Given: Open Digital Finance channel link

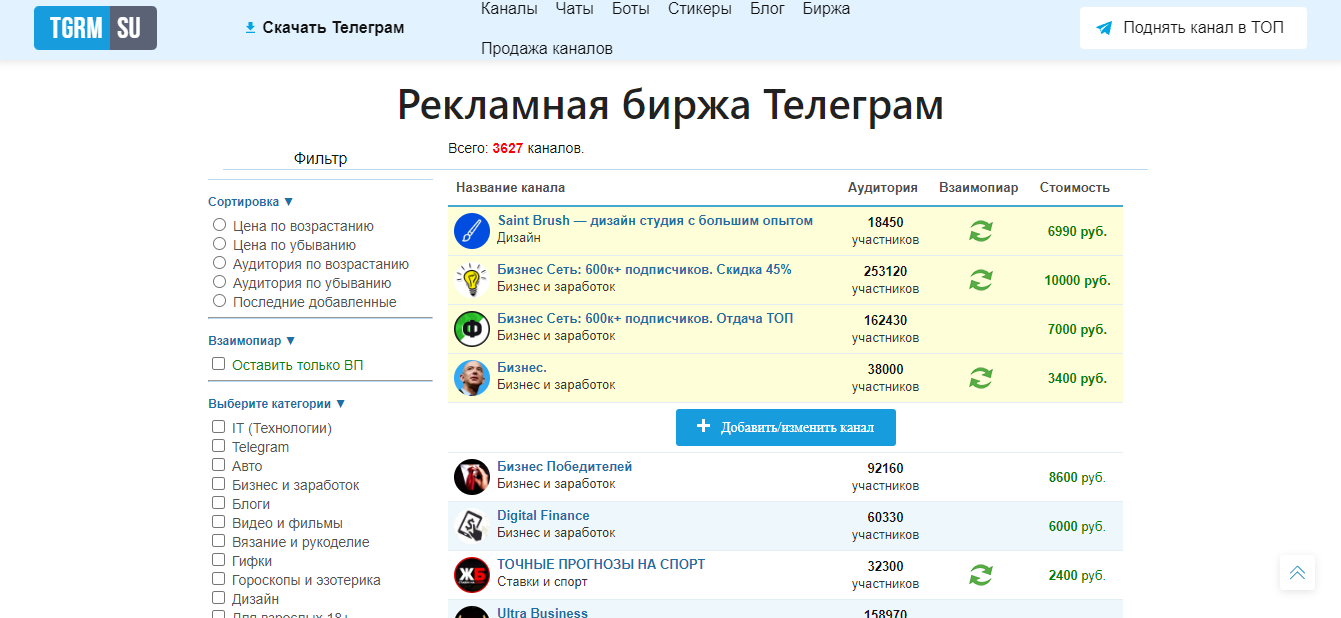Looking at the screenshot, I should 543,516.
